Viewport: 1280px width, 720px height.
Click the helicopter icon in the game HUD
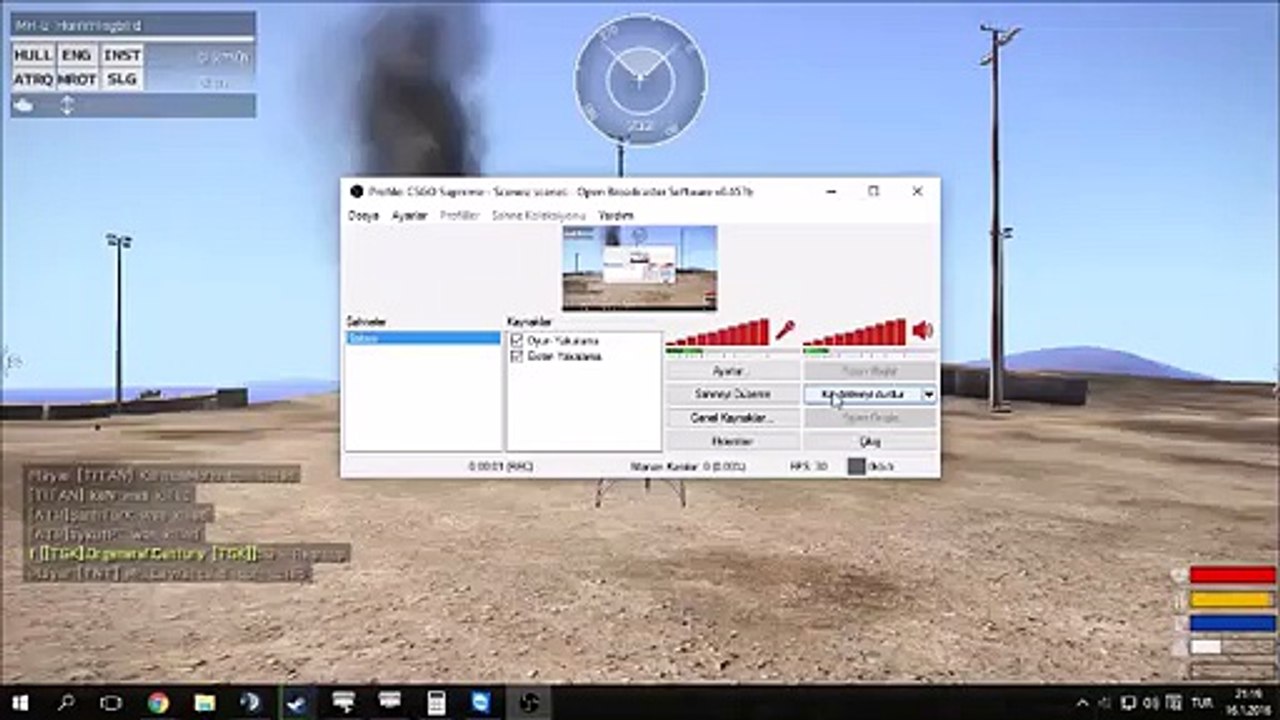pyautogui.click(x=25, y=105)
